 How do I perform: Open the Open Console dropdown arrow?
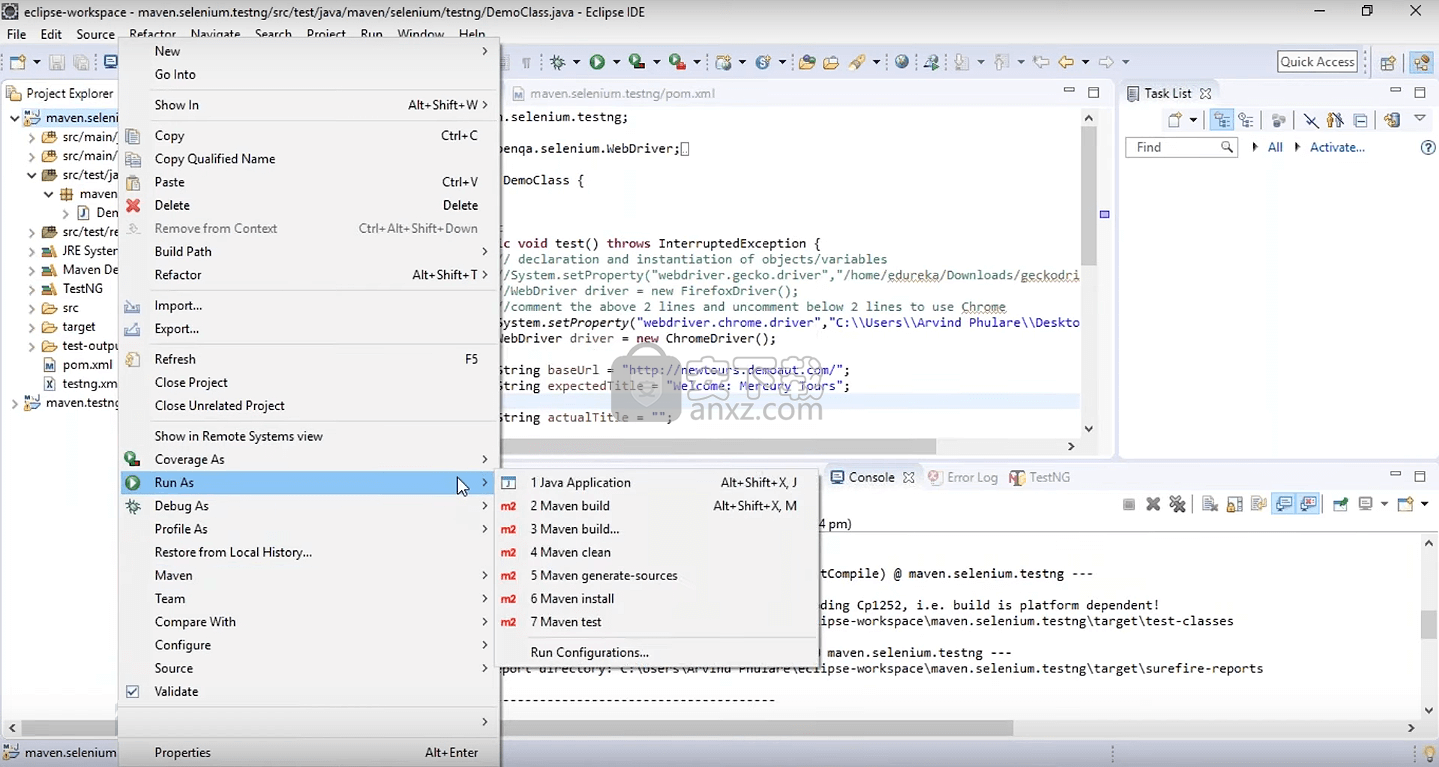point(1424,504)
